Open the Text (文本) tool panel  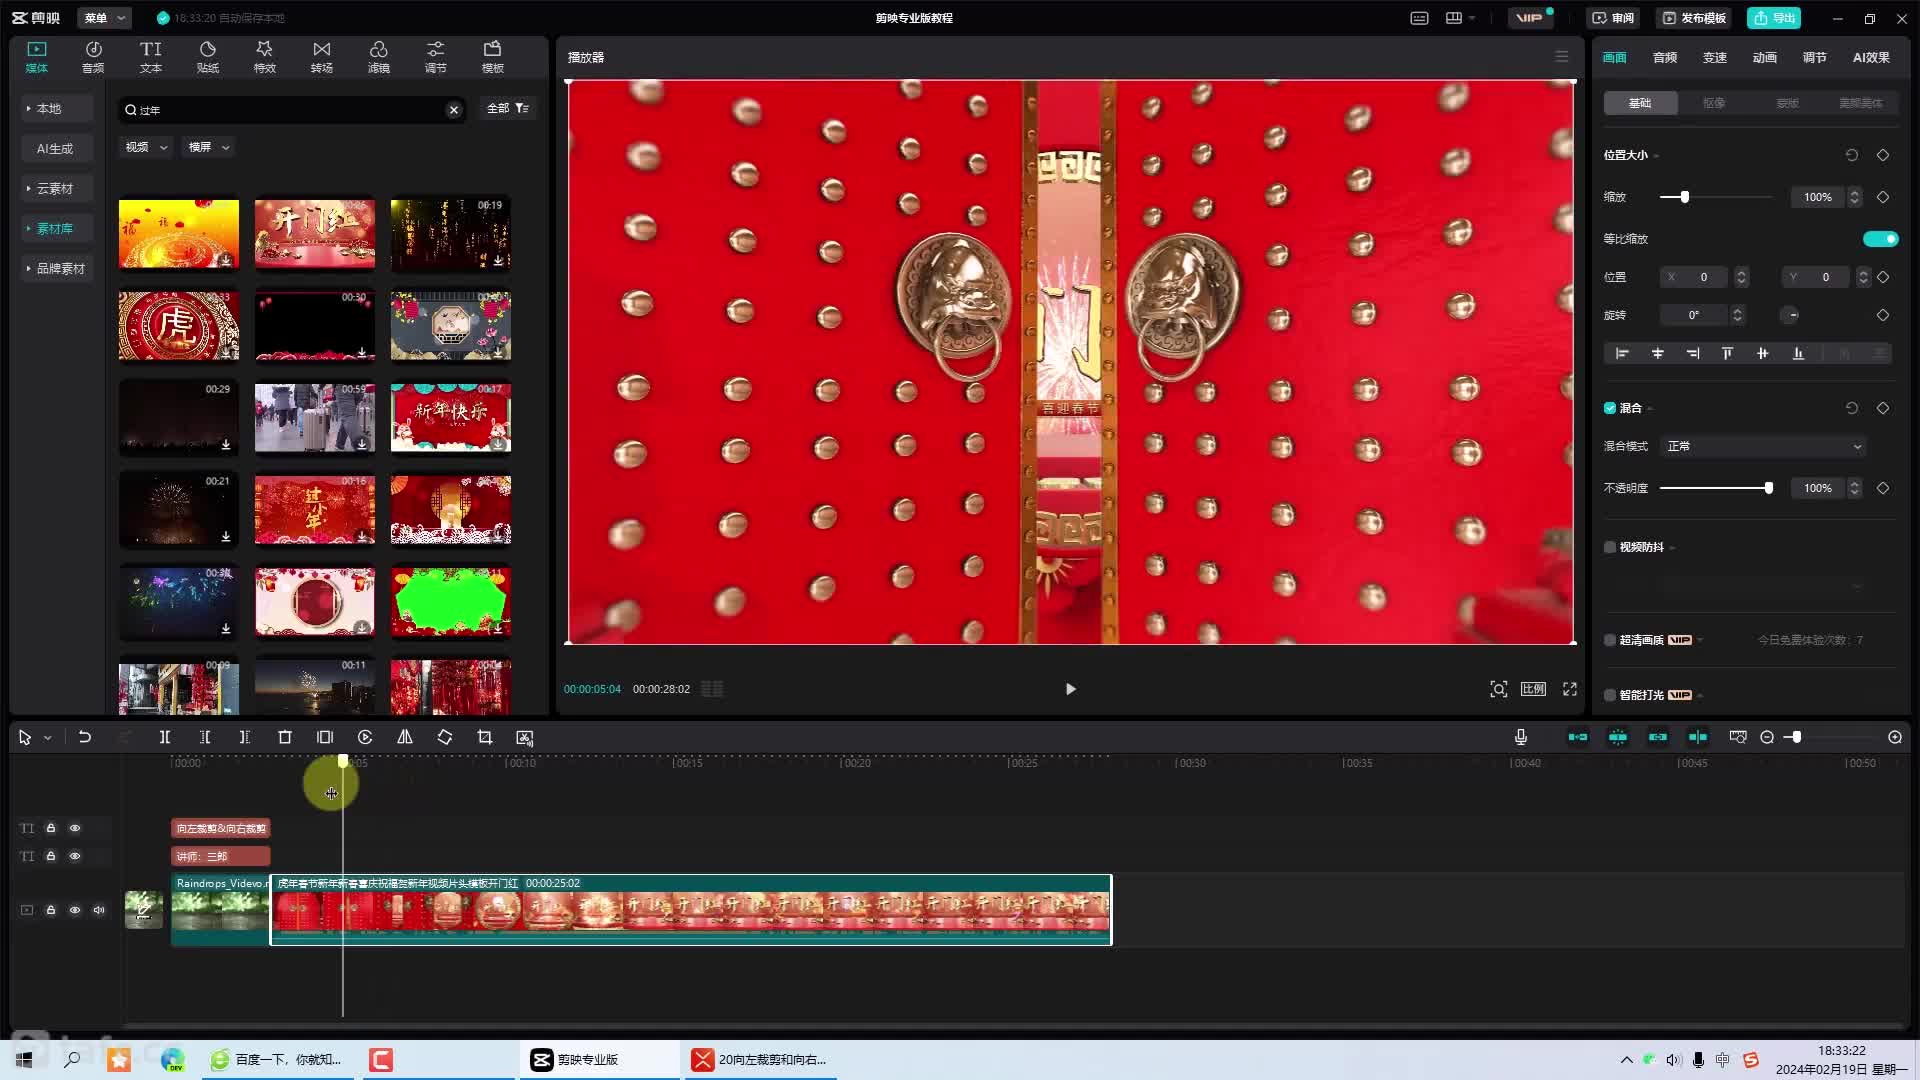click(x=150, y=57)
